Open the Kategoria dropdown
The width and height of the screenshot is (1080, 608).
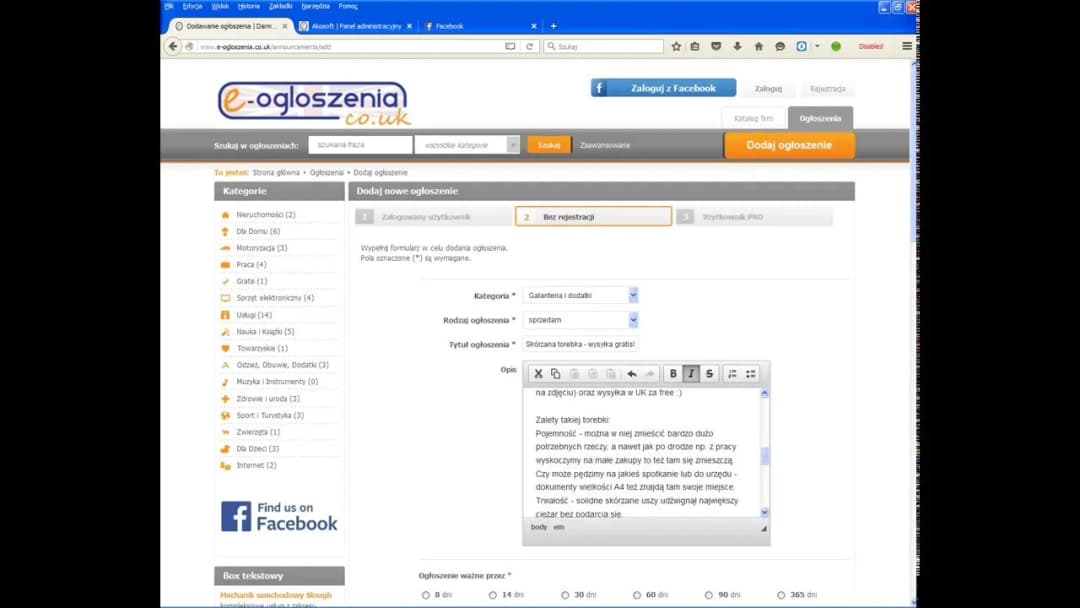[x=633, y=295]
